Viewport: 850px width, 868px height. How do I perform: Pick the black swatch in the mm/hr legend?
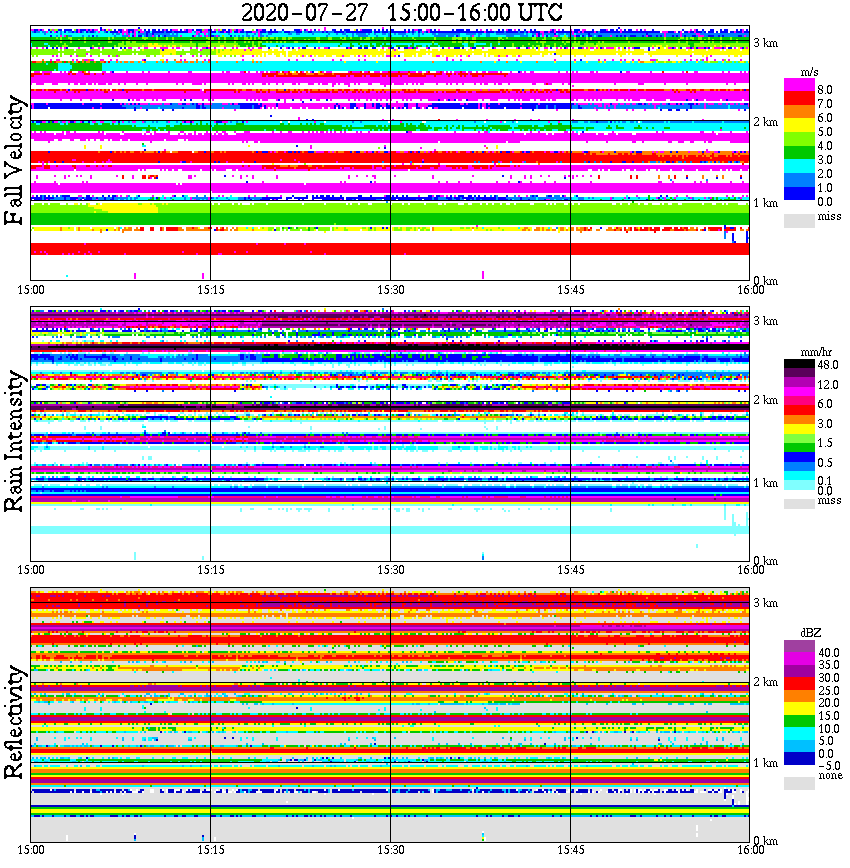(x=799, y=364)
